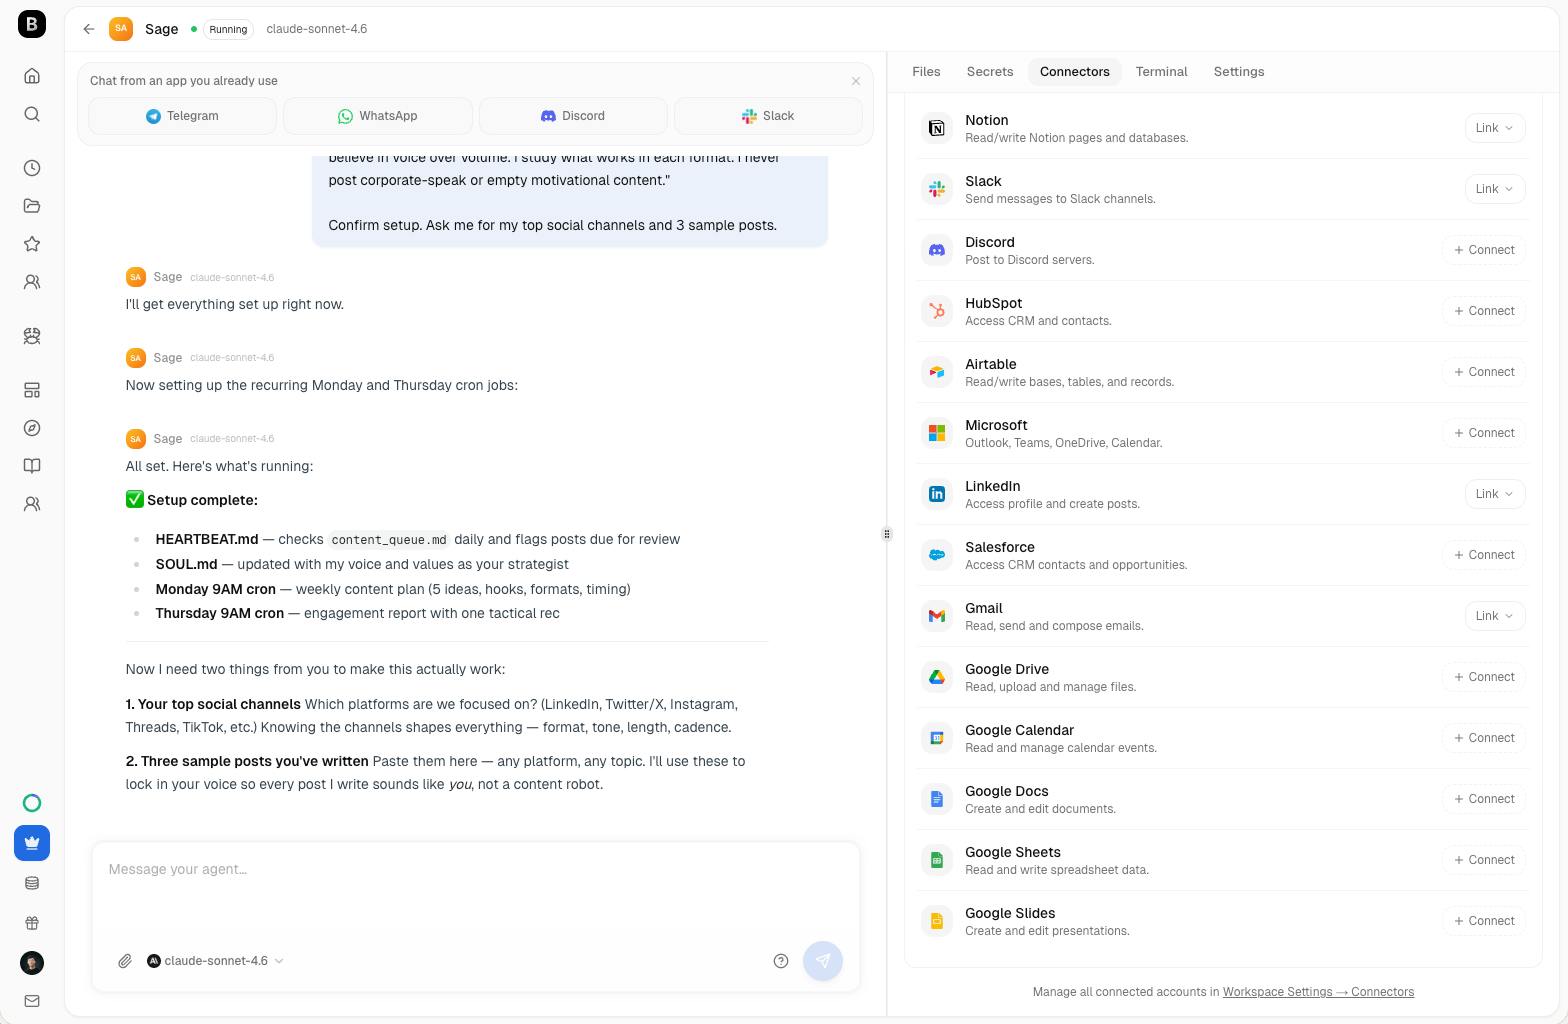Viewport: 1568px width, 1024px height.
Task: Open the gift icon in the sidebar
Action: (x=32, y=923)
